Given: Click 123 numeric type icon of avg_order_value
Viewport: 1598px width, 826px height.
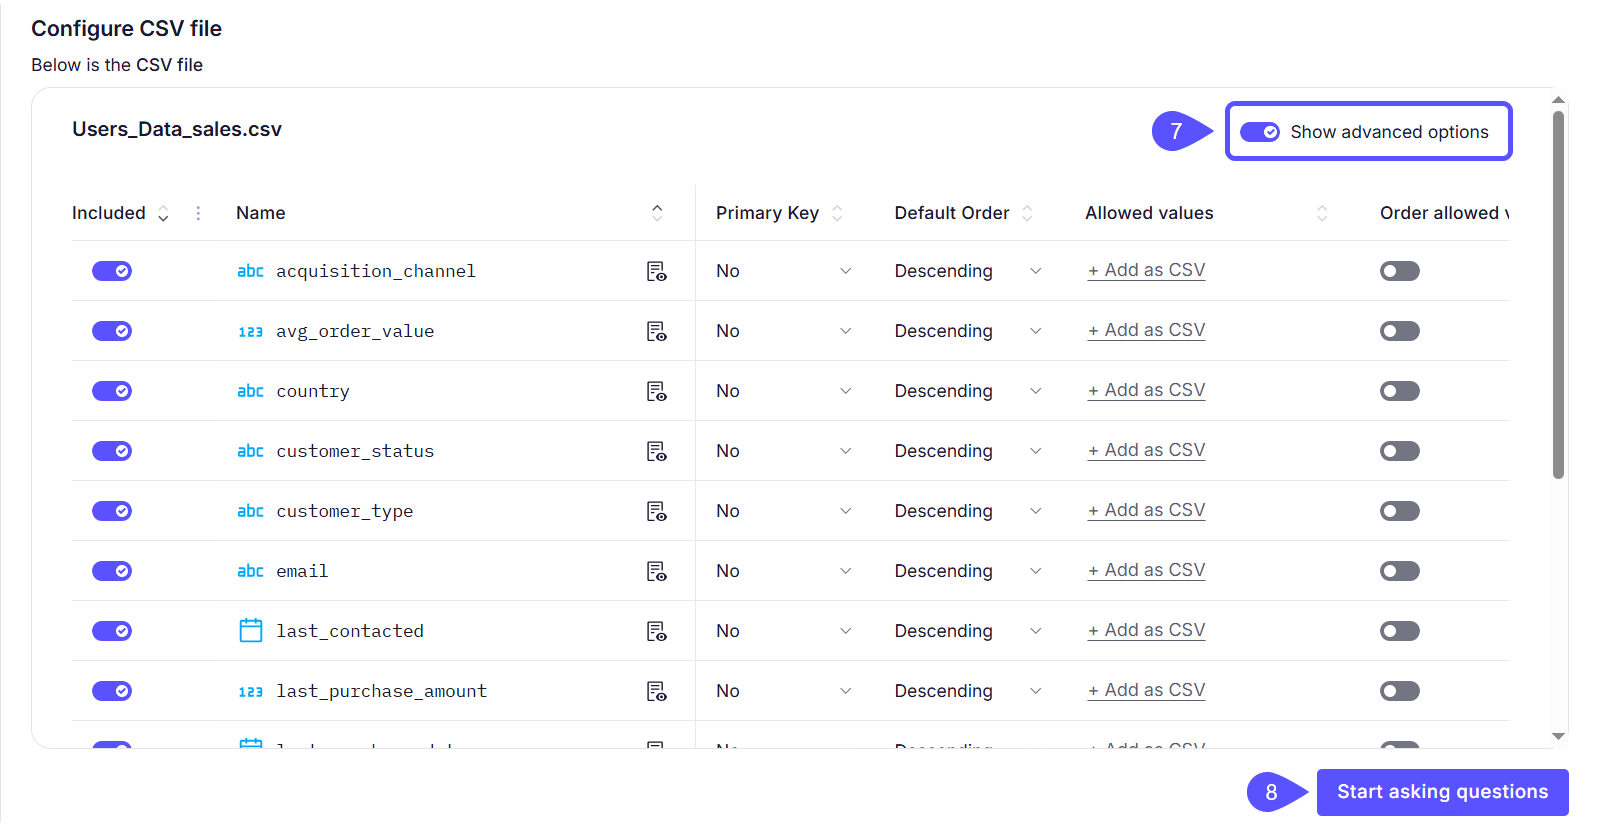Looking at the screenshot, I should point(250,332).
